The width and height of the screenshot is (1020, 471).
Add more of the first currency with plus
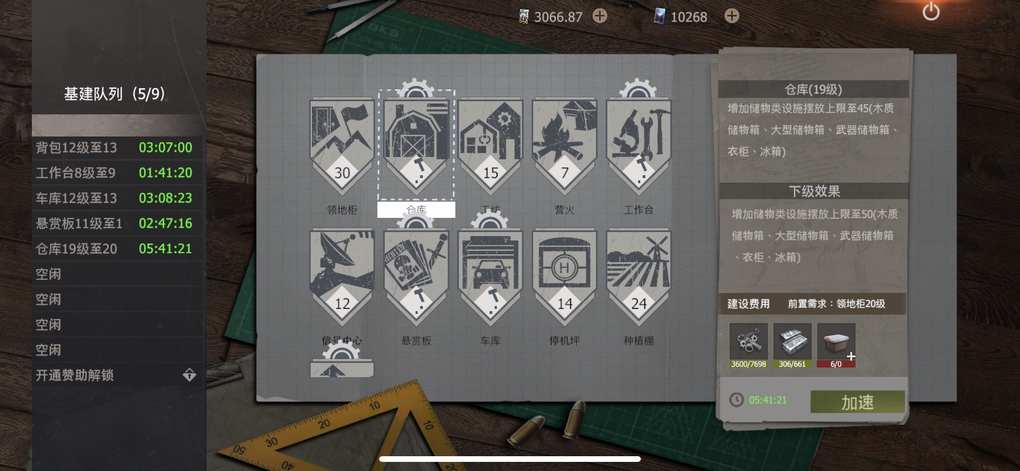(x=600, y=16)
